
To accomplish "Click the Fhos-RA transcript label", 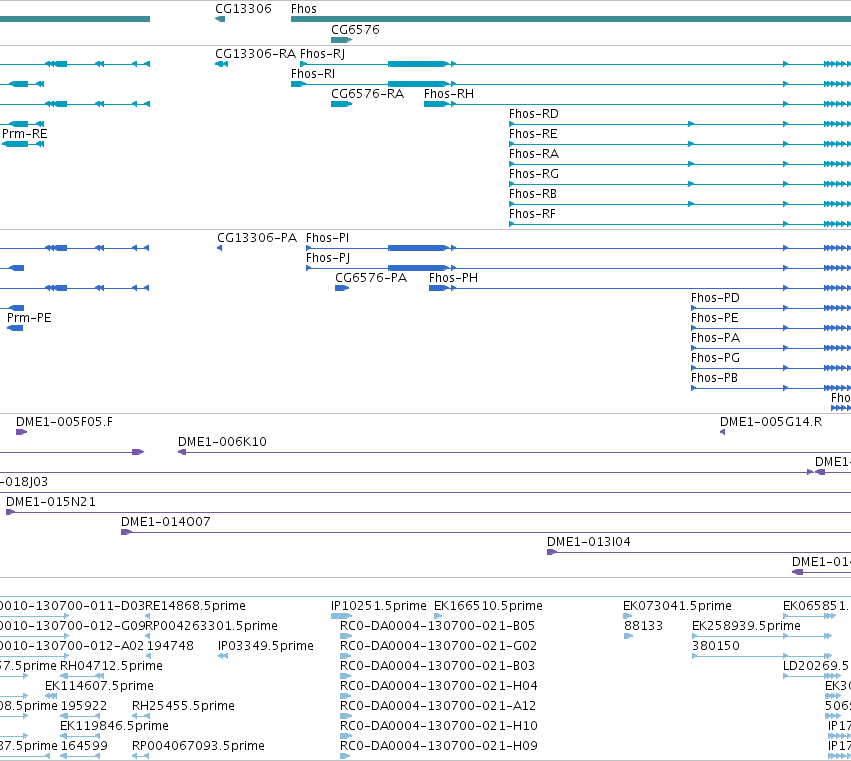I will coord(534,154).
